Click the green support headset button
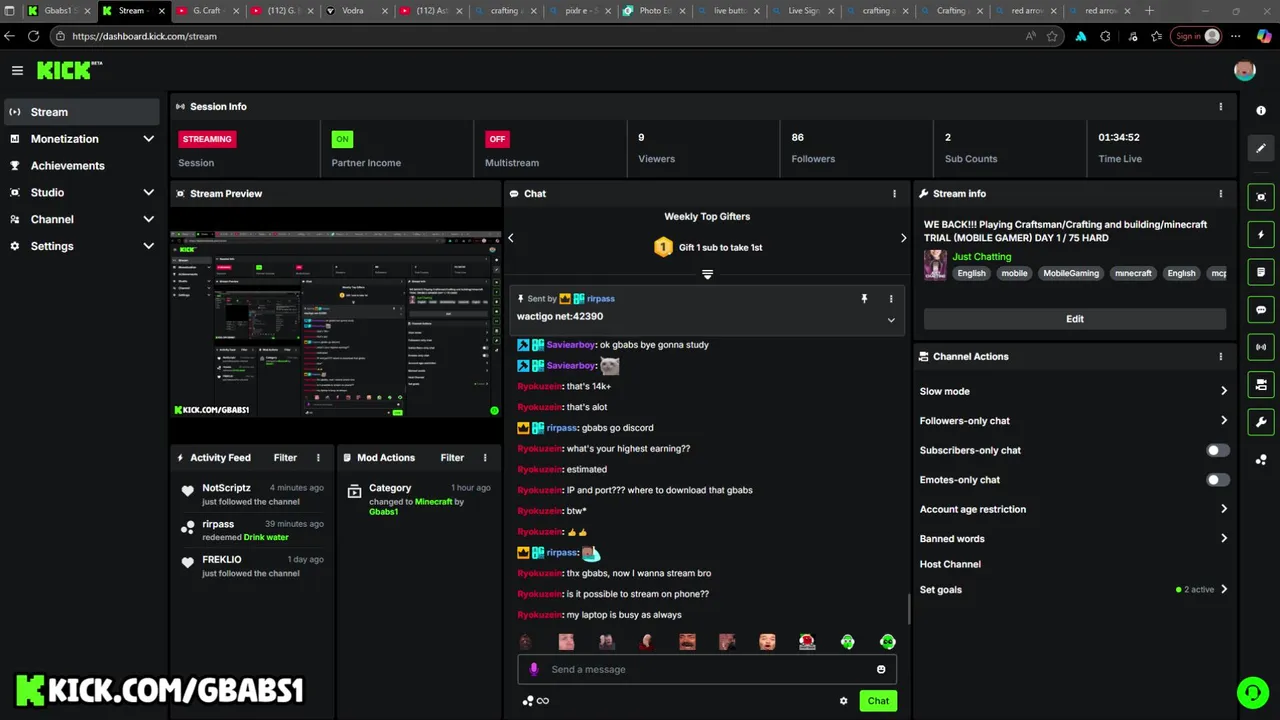This screenshot has height=720, width=1280. (x=1251, y=692)
